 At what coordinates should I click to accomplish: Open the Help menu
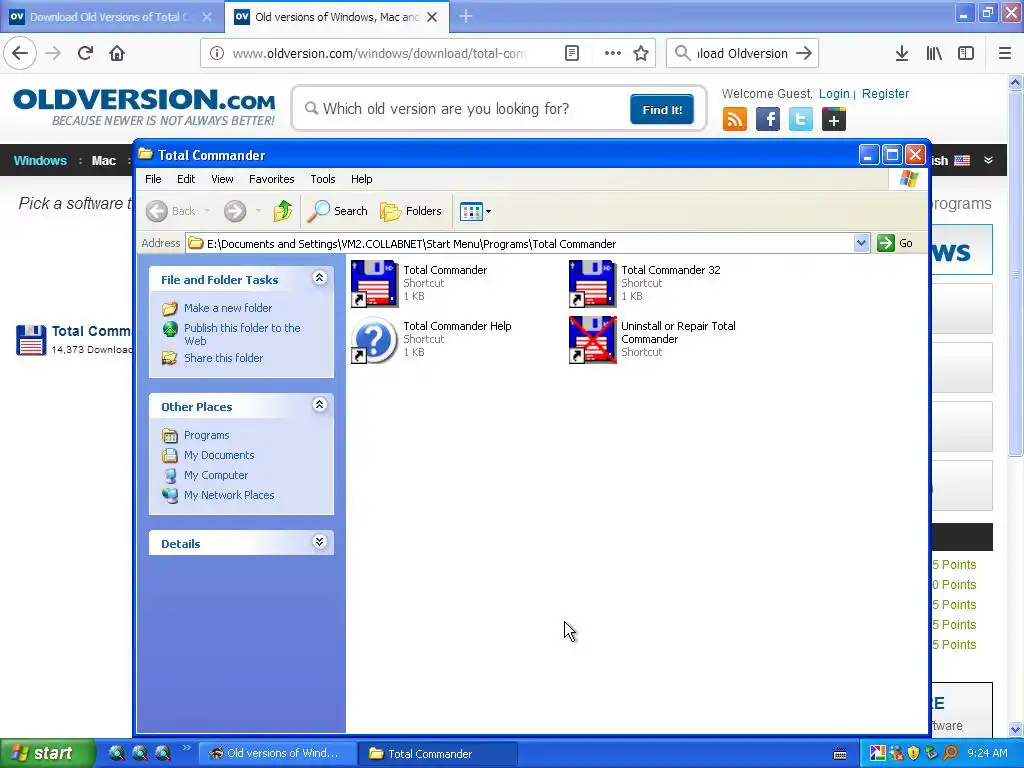[361, 179]
